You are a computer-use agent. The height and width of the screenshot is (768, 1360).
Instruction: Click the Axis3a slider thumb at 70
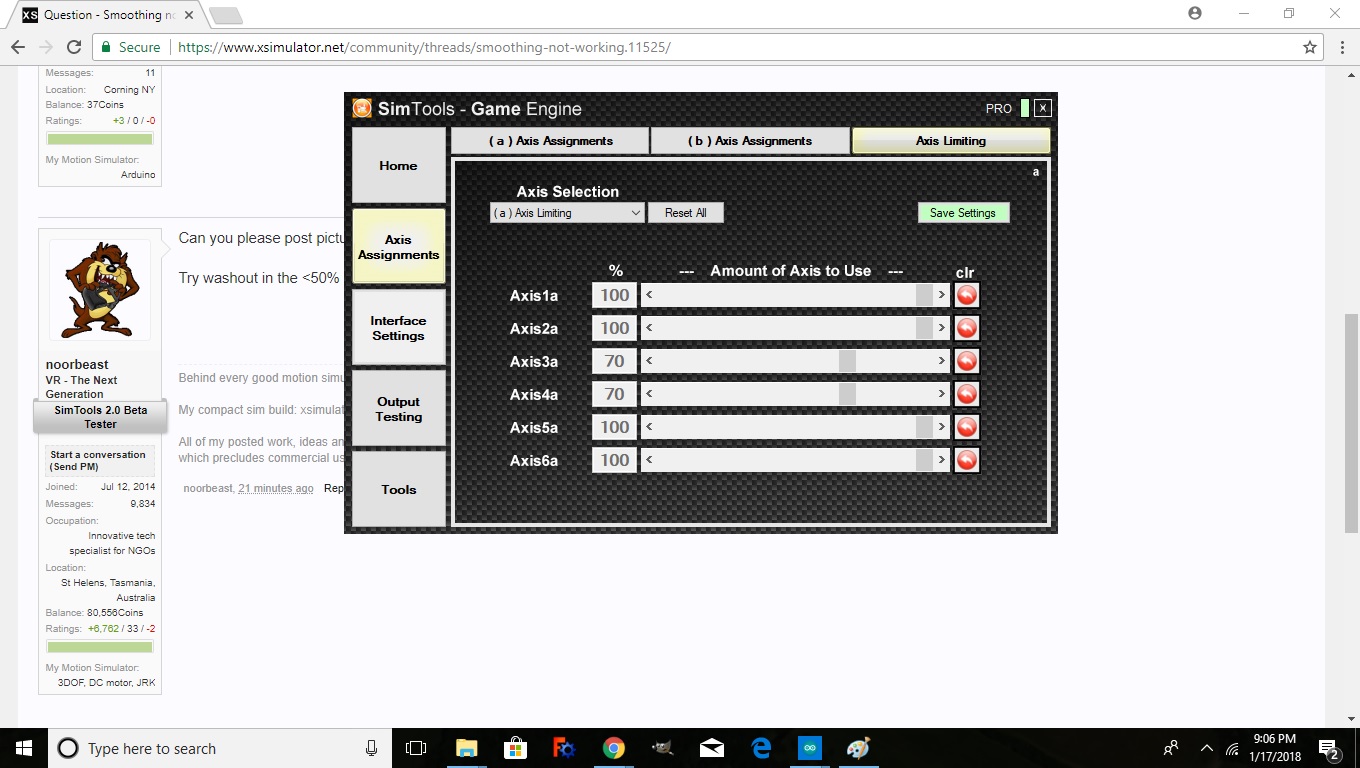[847, 361]
